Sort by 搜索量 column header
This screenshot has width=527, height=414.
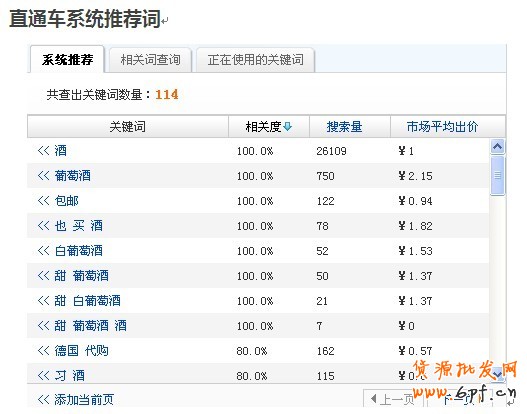click(344, 127)
